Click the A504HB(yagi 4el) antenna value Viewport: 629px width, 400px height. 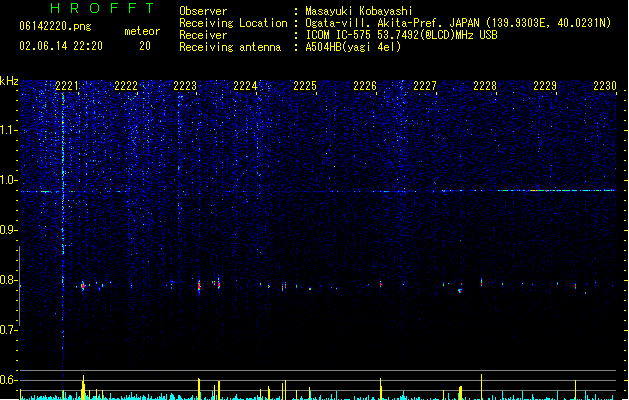pyautogui.click(x=353, y=47)
